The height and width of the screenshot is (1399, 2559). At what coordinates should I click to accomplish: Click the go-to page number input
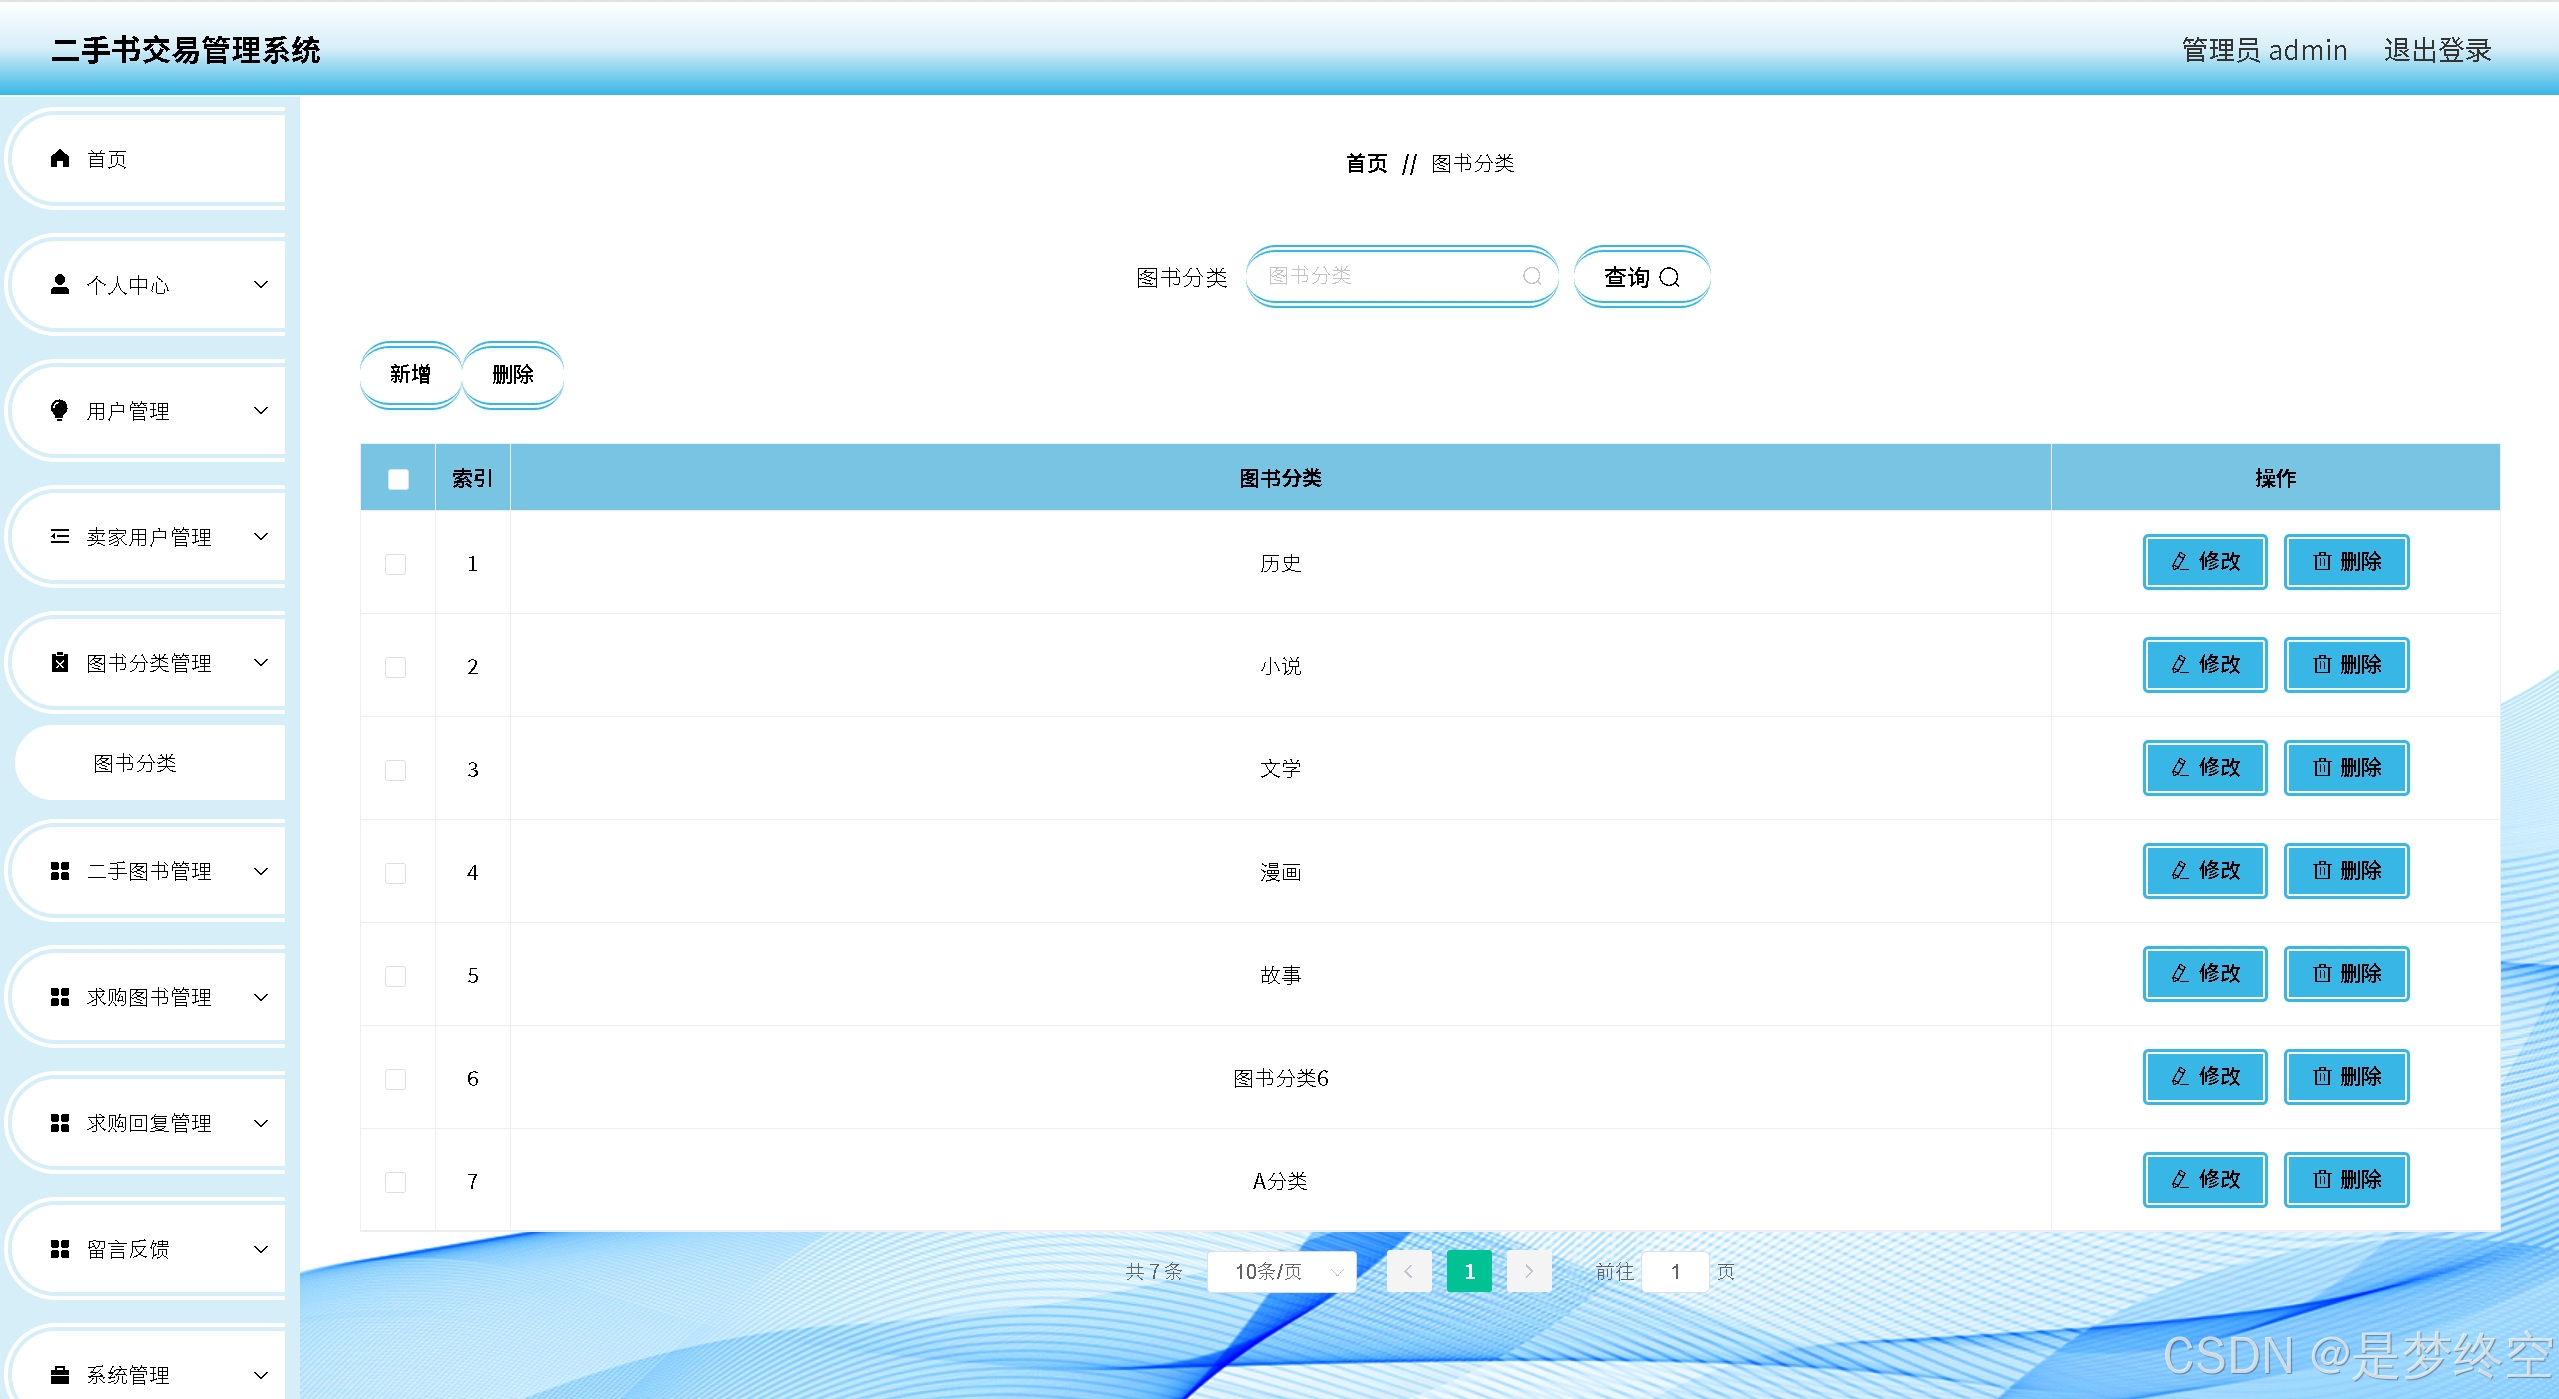[1675, 1272]
